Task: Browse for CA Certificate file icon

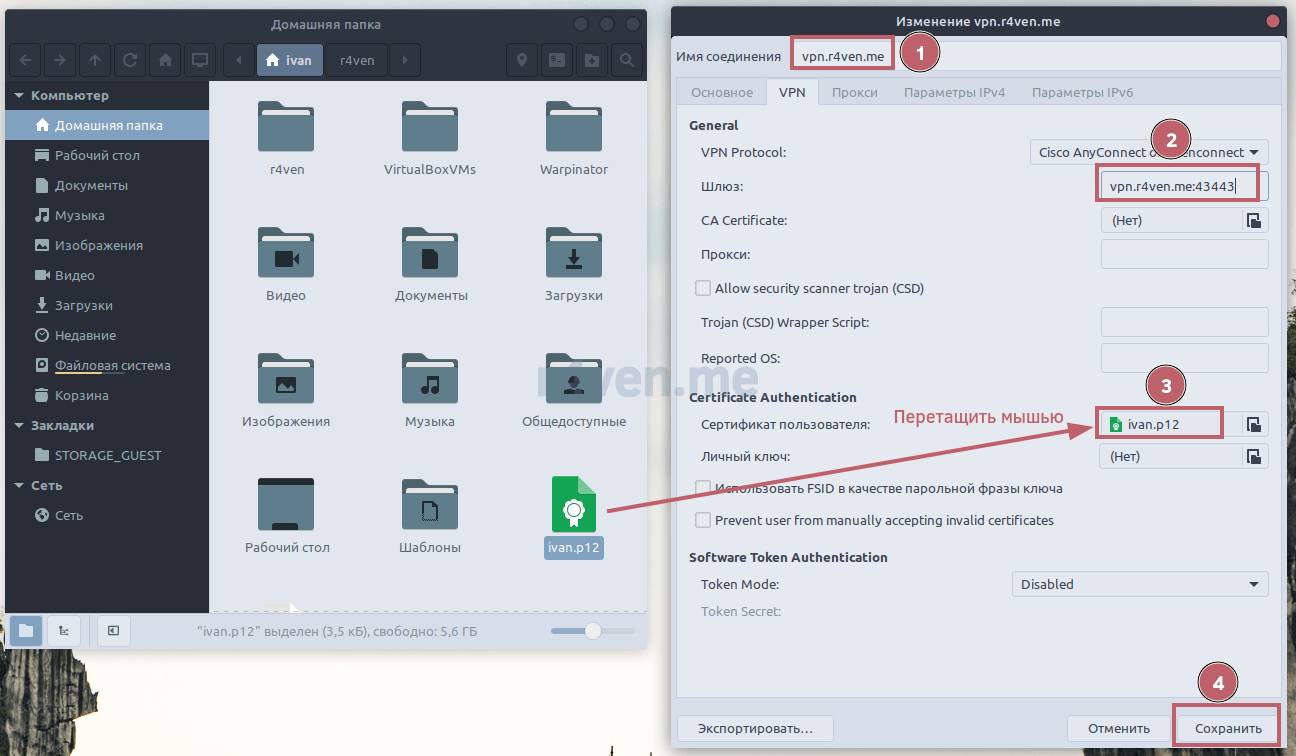Action: 1254,221
